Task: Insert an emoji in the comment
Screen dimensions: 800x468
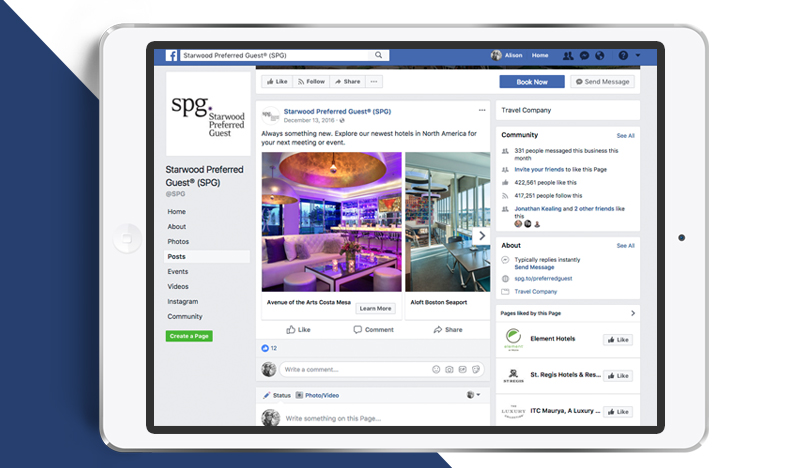Action: click(x=436, y=370)
